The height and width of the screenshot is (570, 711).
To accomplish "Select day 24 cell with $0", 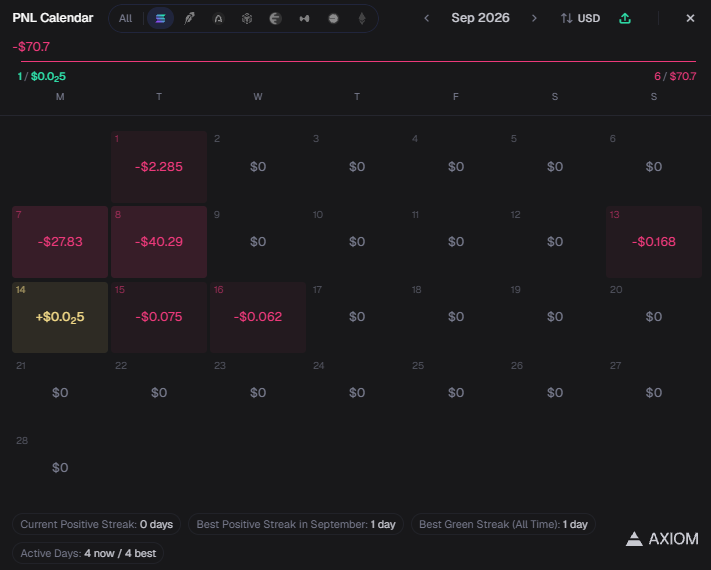I will [357, 393].
